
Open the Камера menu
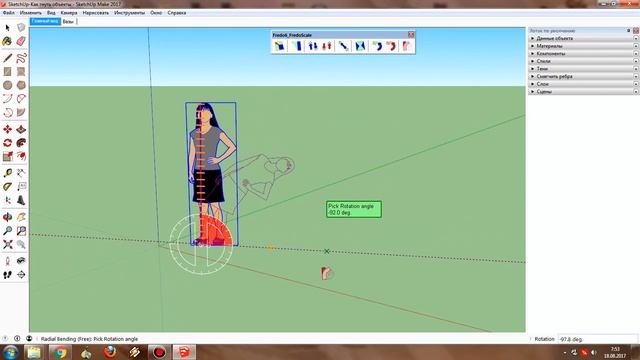[x=69, y=13]
